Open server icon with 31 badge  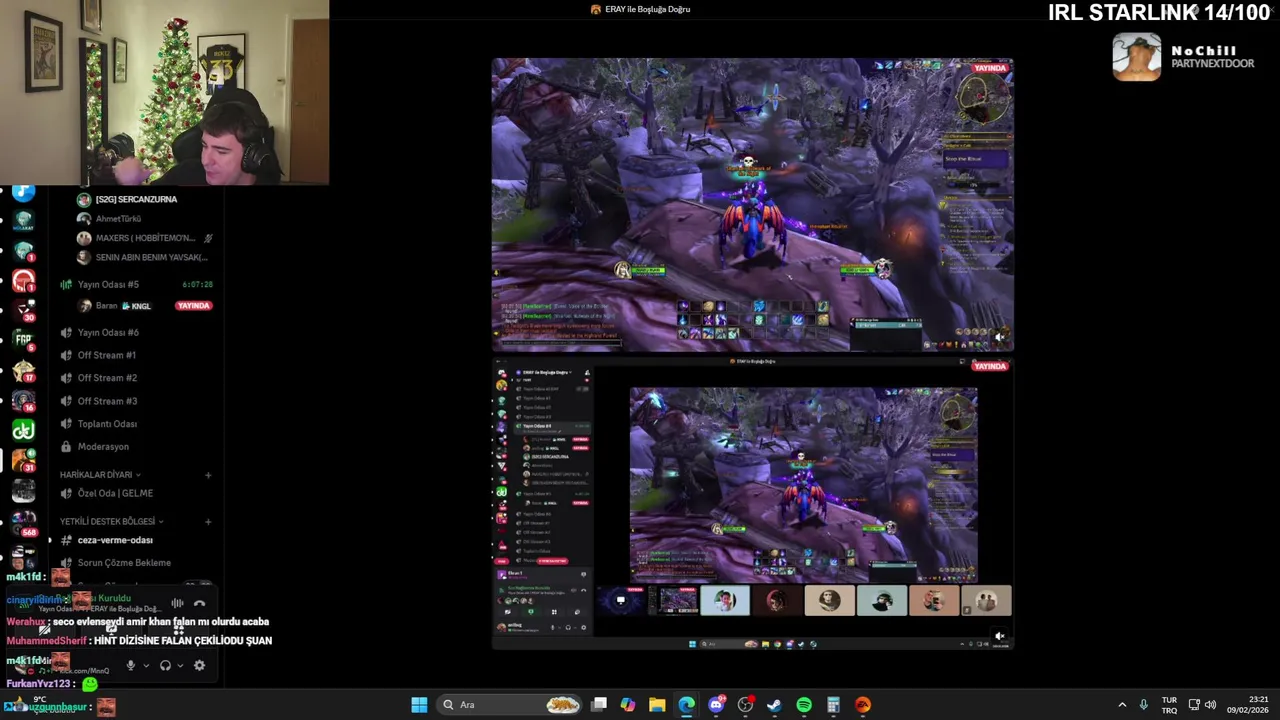click(x=23, y=460)
